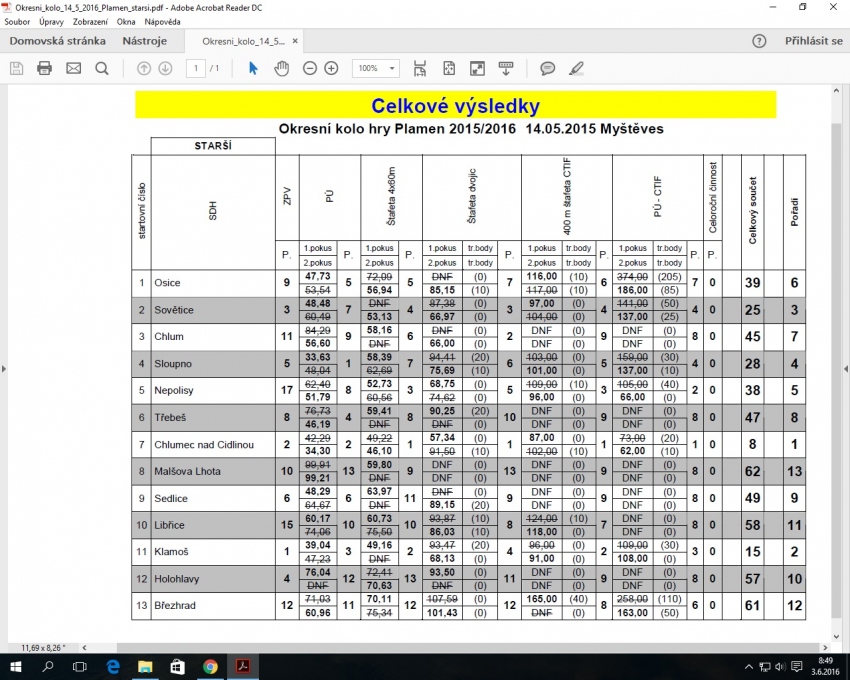This screenshot has height=680, width=850.
Task: Open the Find text magnifier icon
Action: [x=101, y=68]
